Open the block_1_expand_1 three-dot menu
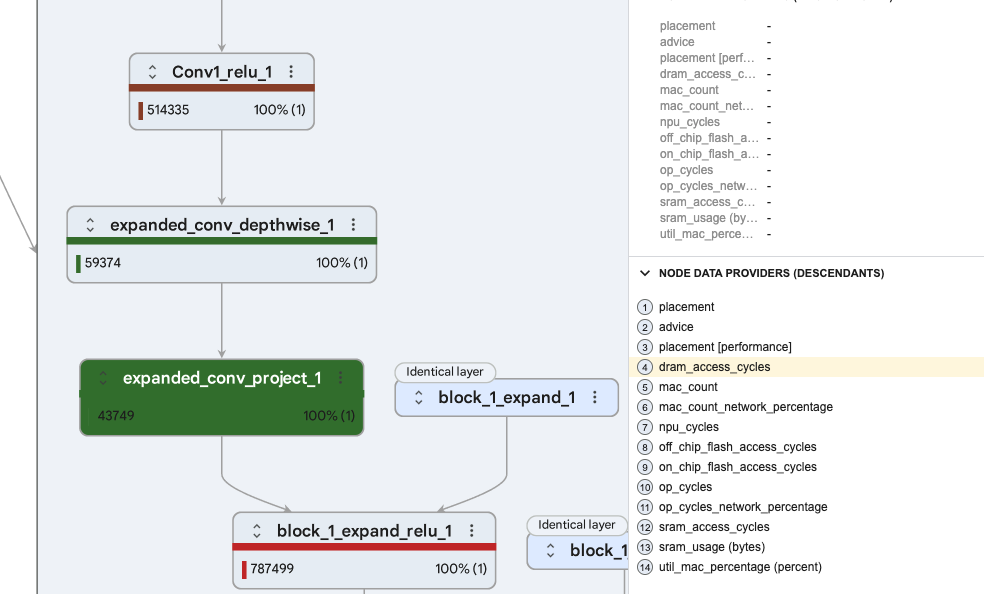Image resolution: width=984 pixels, height=594 pixels. [595, 397]
